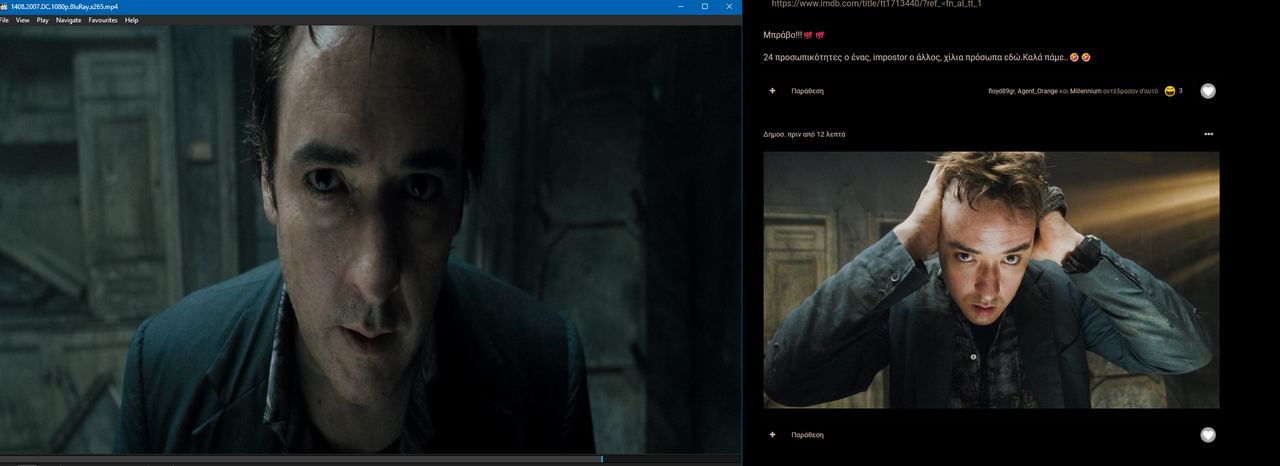
Task: Open the photo of man holding head in post
Action: point(991,280)
